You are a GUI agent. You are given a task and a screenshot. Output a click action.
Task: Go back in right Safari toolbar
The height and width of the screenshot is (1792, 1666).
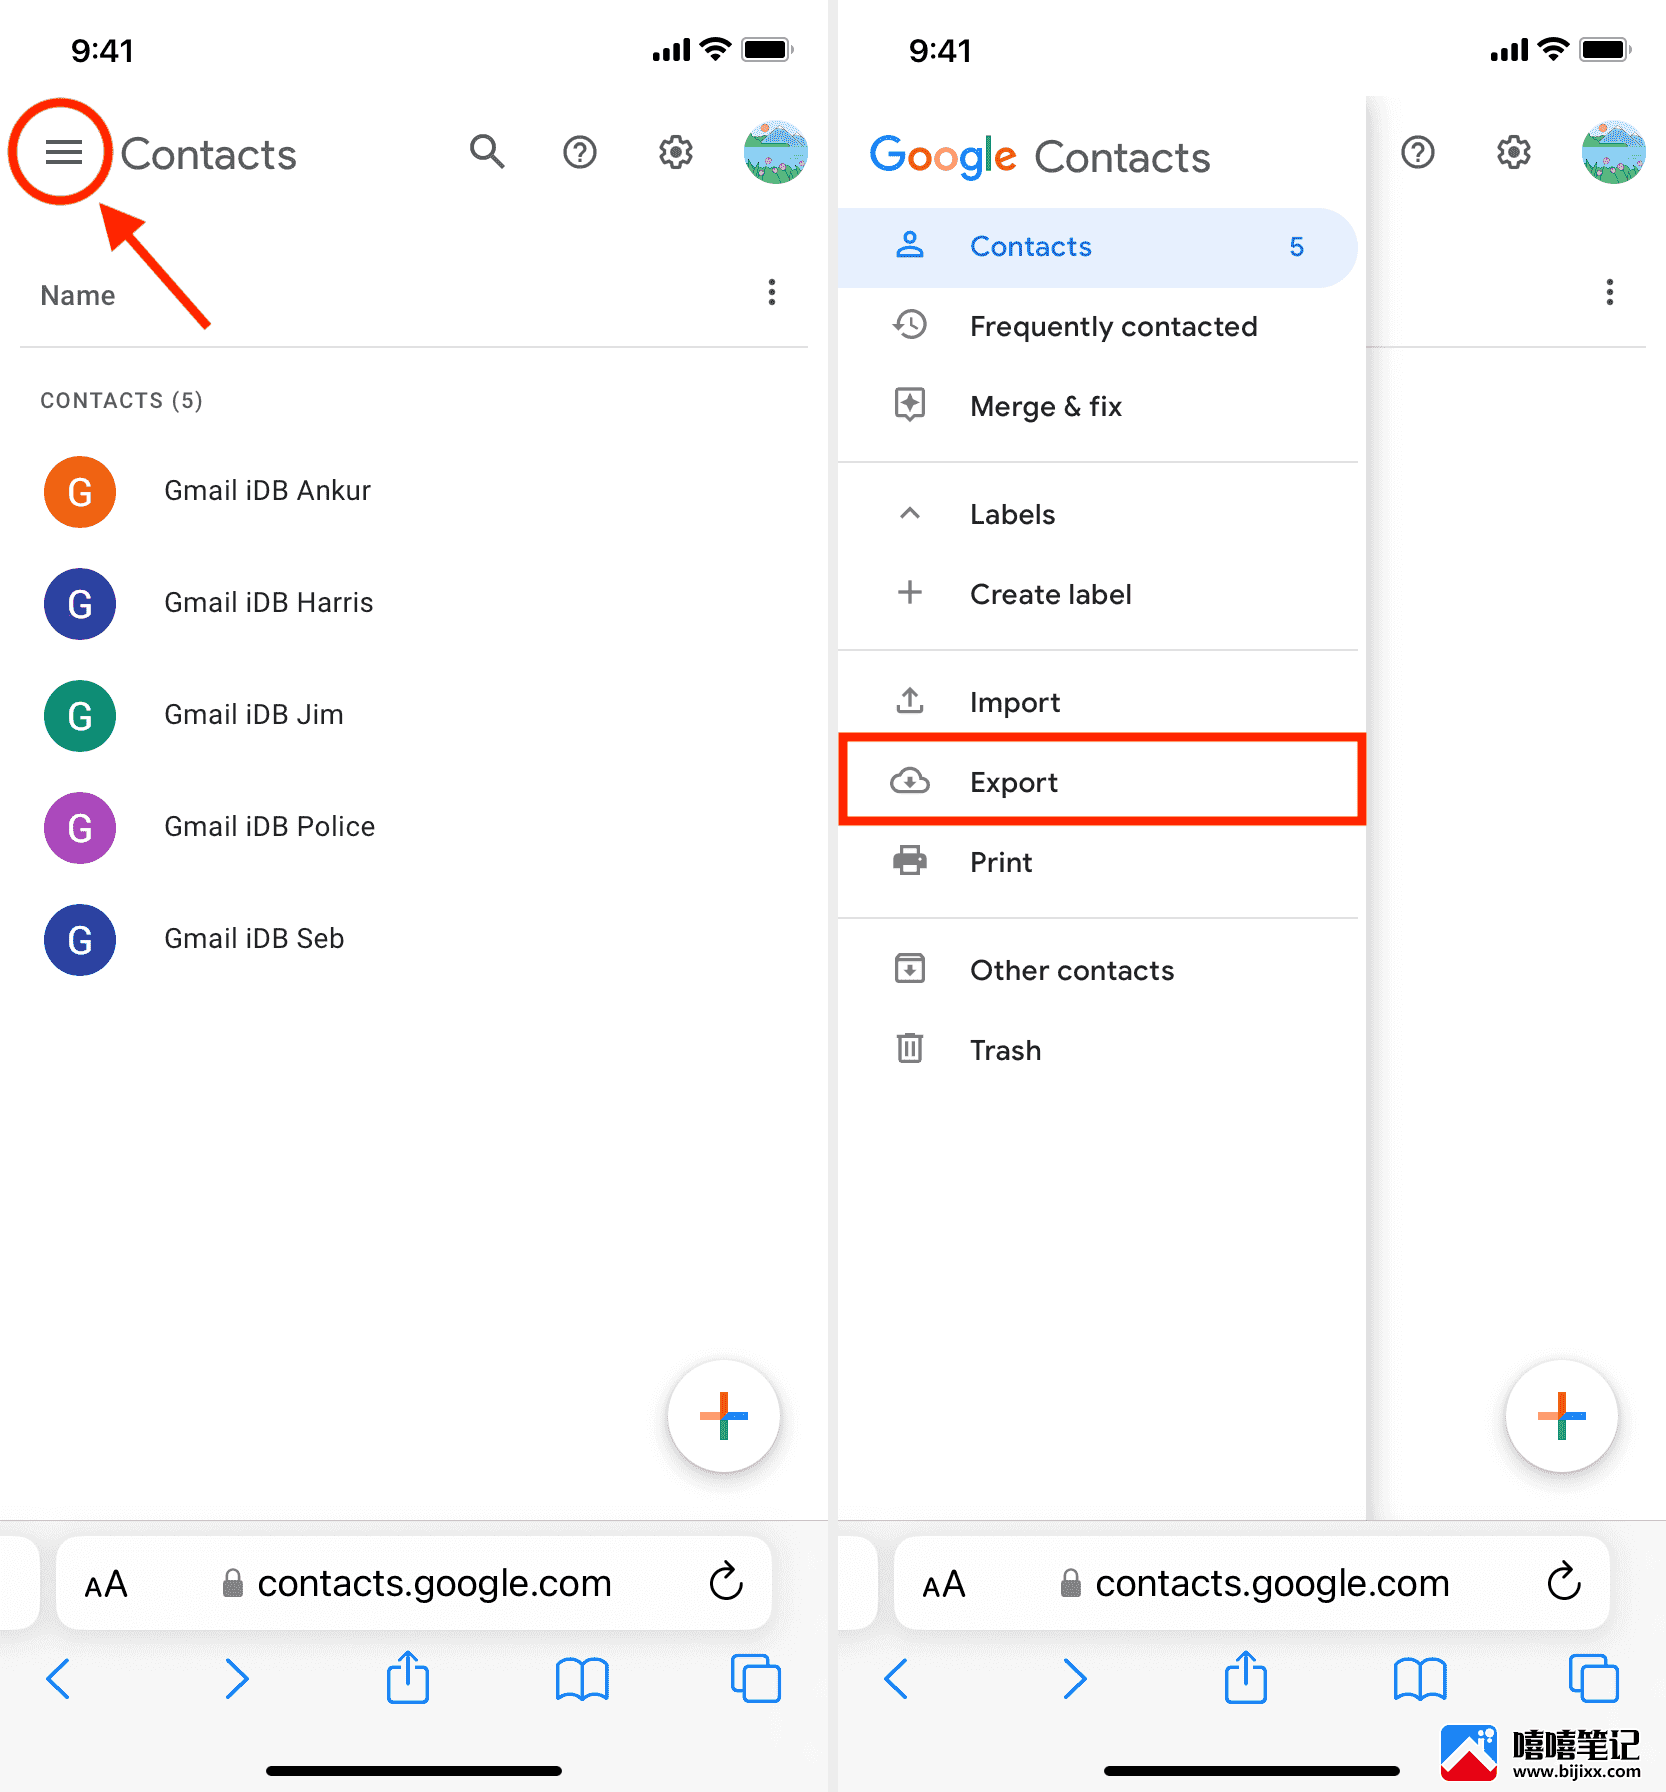(x=896, y=1678)
